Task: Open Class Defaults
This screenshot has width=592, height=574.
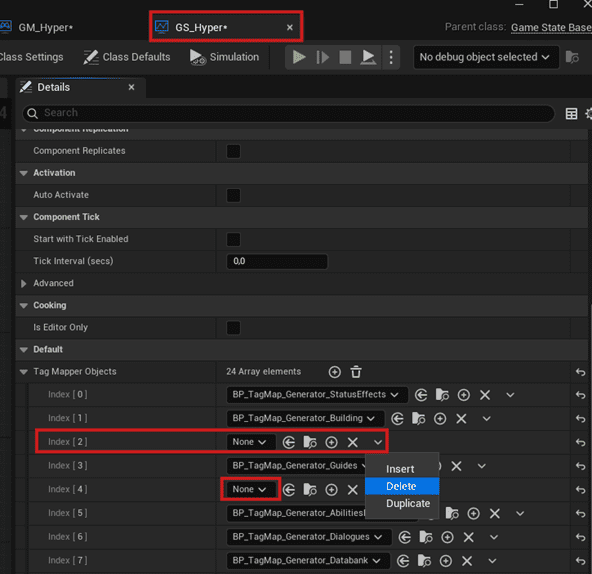Action: tap(127, 57)
